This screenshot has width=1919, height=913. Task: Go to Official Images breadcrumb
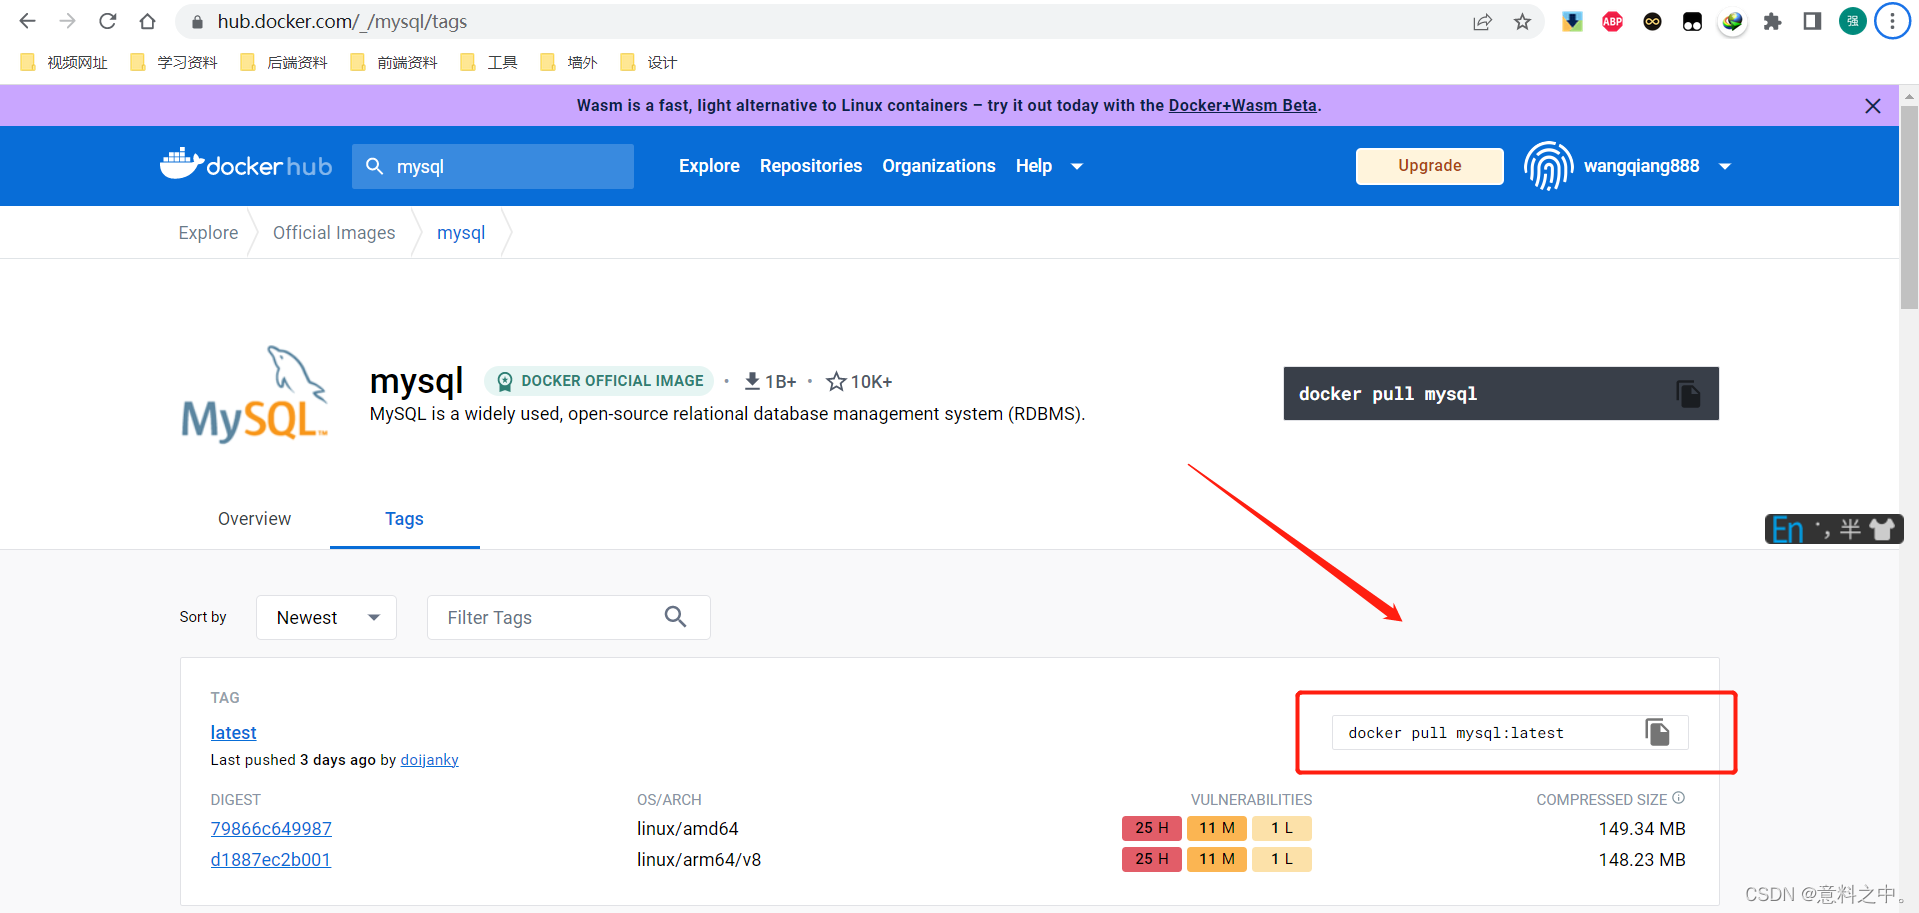point(334,233)
